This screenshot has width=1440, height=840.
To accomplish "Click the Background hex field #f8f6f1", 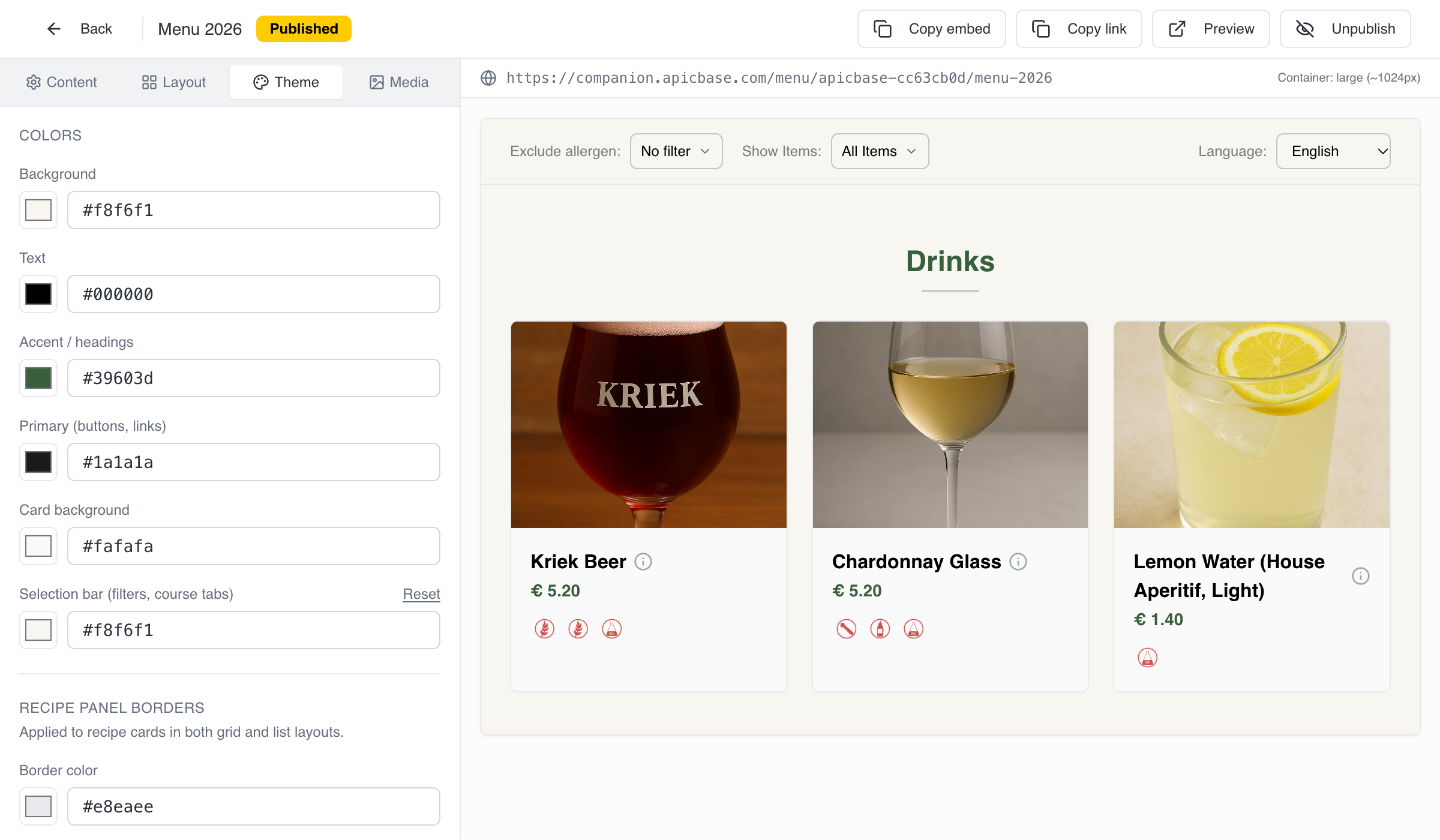I will coord(254,210).
